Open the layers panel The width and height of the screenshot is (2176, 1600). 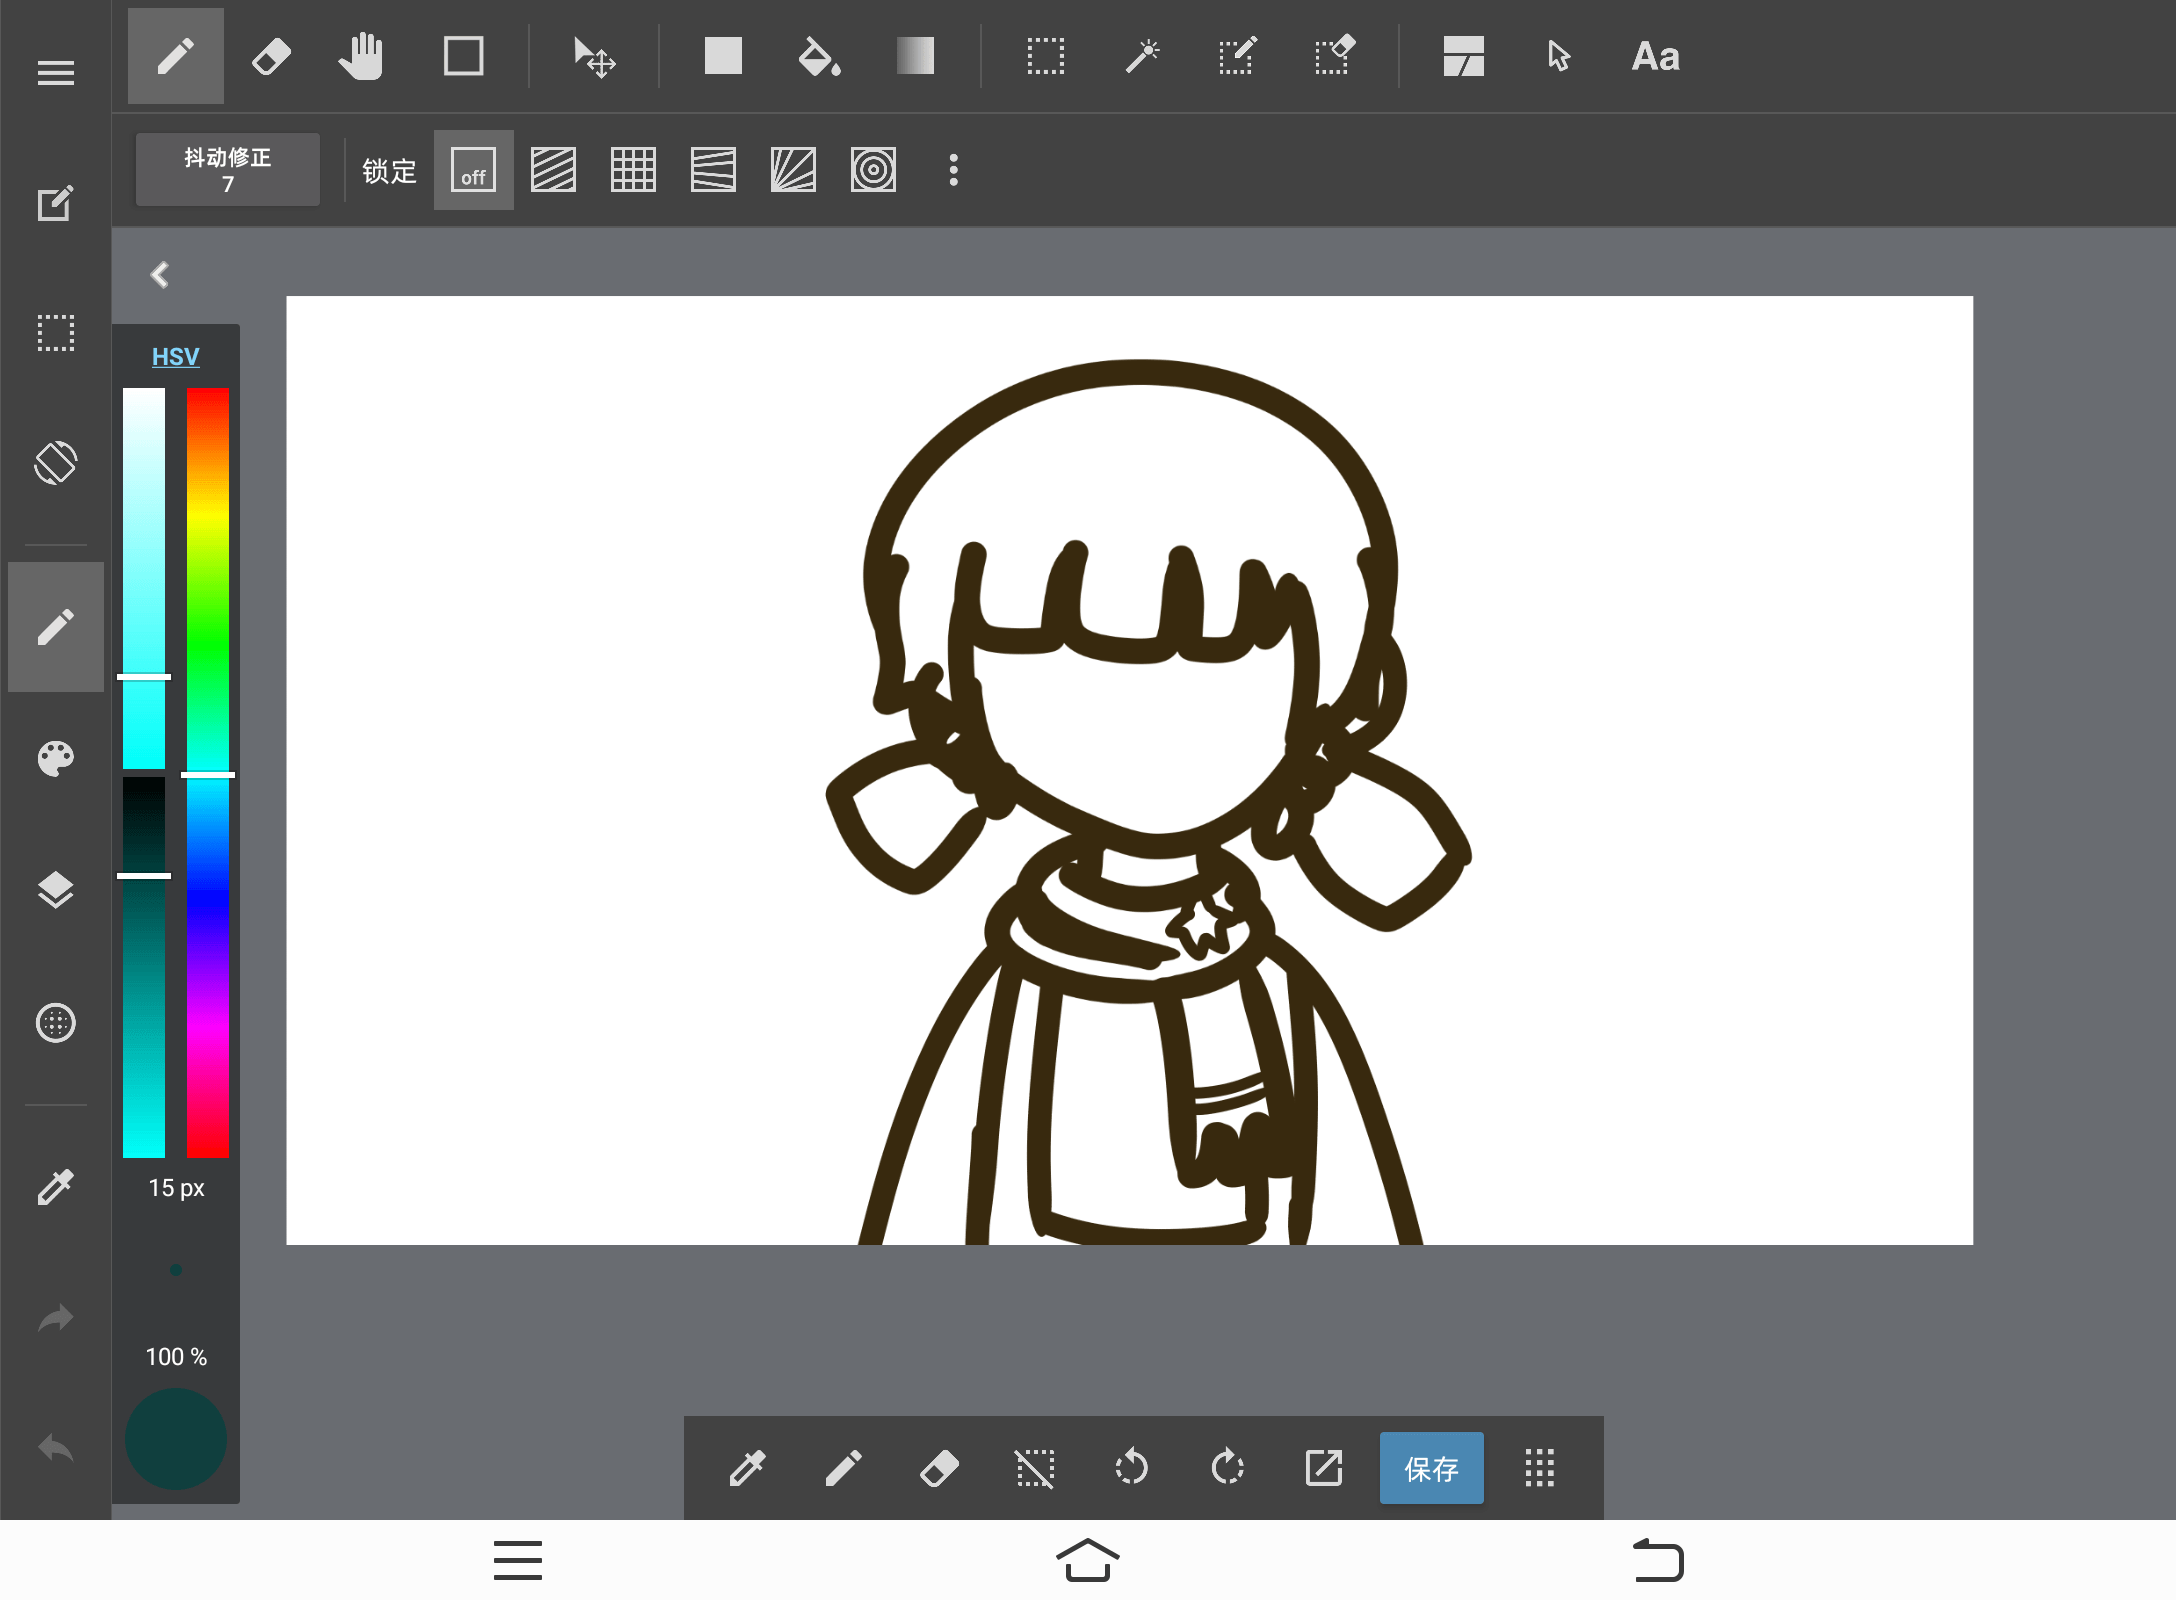coord(56,889)
